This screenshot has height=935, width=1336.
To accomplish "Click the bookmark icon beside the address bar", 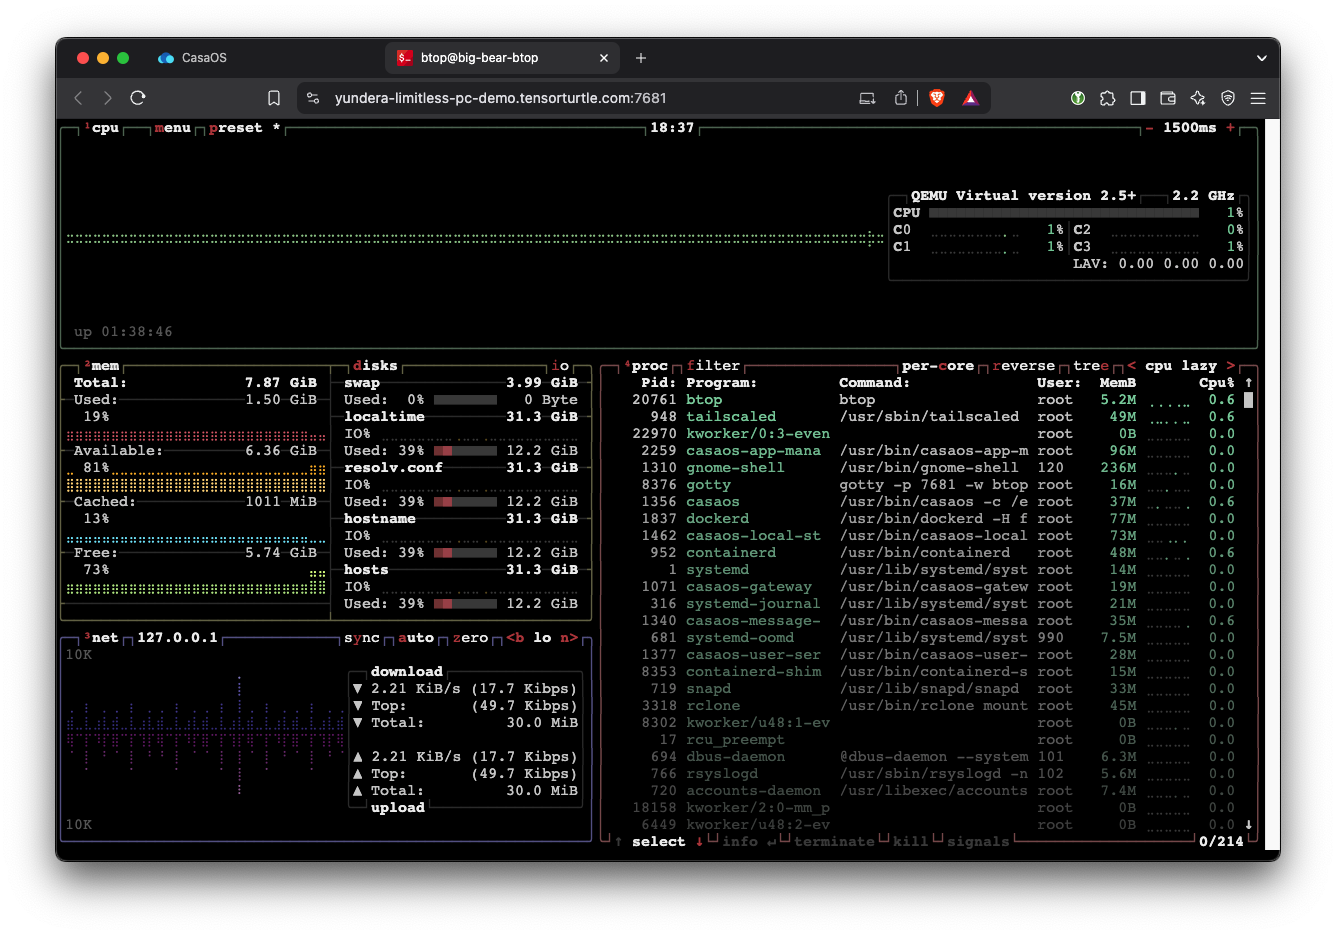I will (x=274, y=98).
